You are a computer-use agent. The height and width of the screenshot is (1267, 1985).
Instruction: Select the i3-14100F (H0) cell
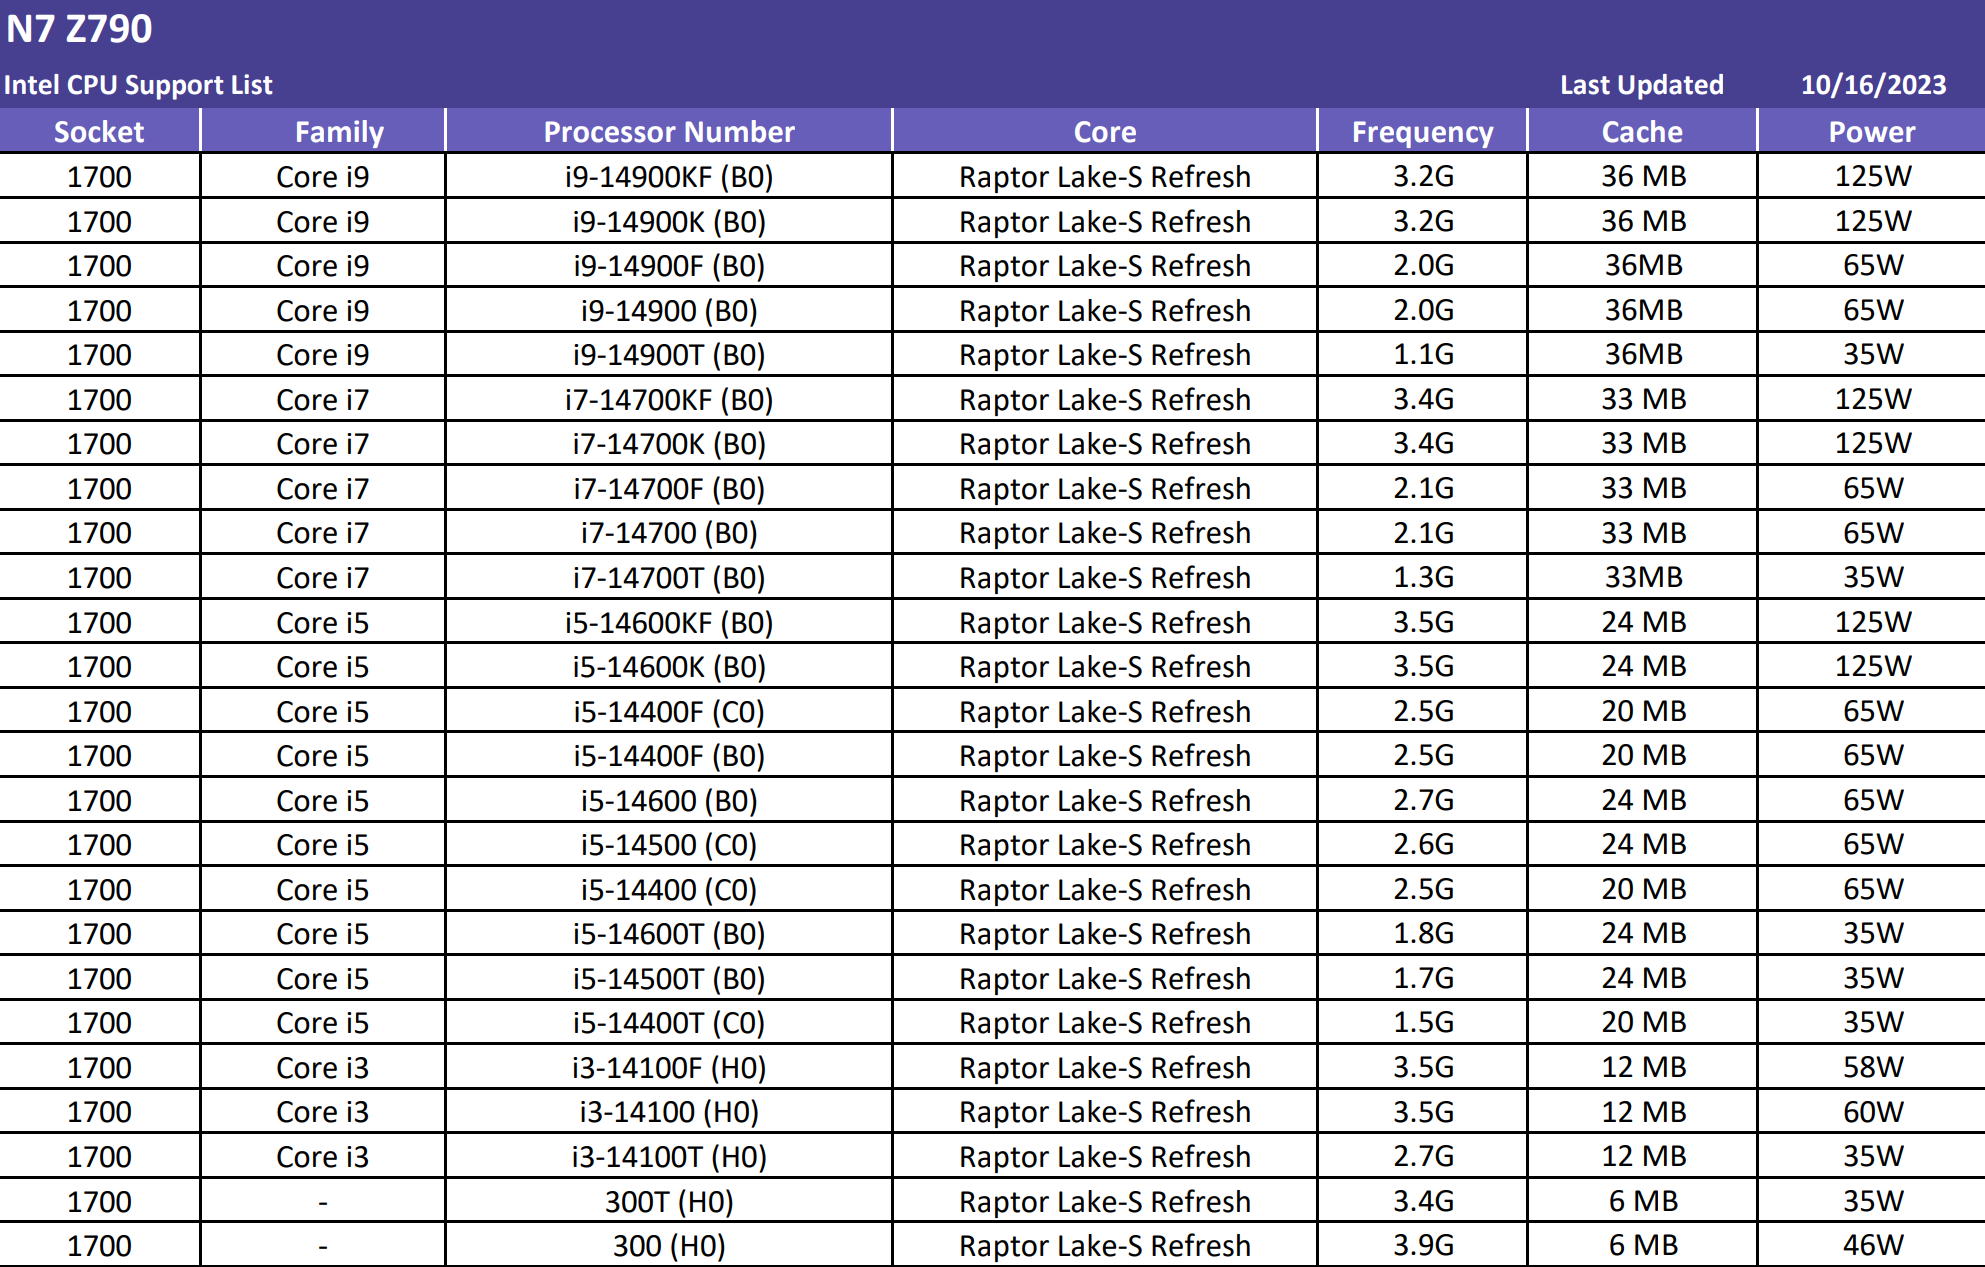pyautogui.click(x=669, y=1067)
